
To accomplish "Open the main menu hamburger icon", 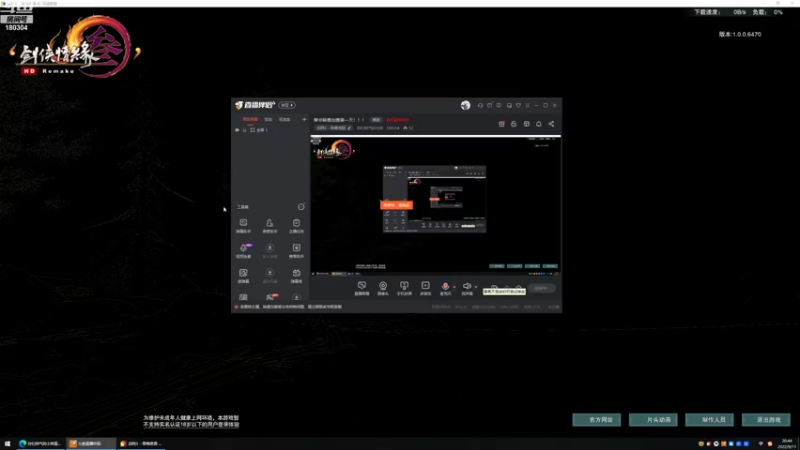I will pos(528,105).
